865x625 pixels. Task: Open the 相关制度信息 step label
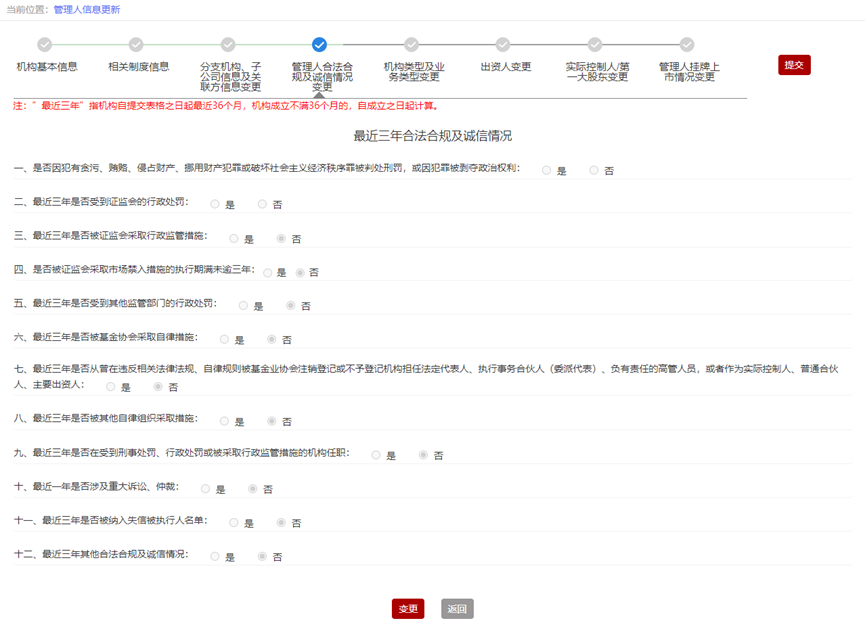138,67
